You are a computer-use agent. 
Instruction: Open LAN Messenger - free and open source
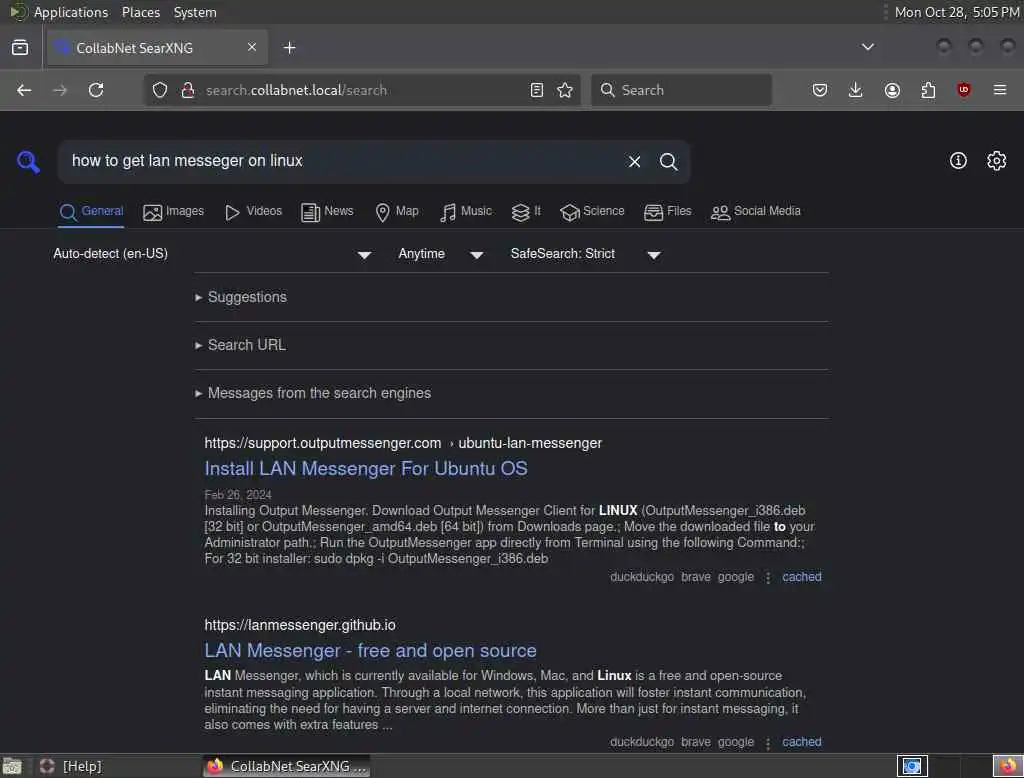370,651
